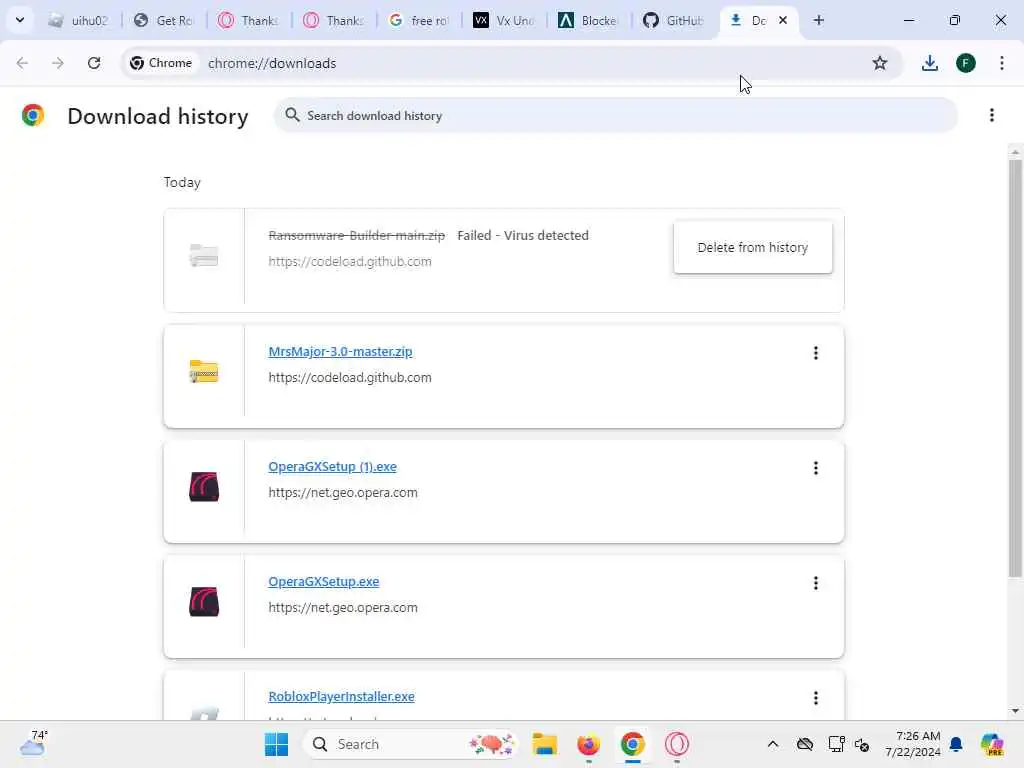This screenshot has height=768, width=1024.
Task: Click net.geo.opera.com URL under OperaGXSetup (1).exe
Action: coord(343,492)
